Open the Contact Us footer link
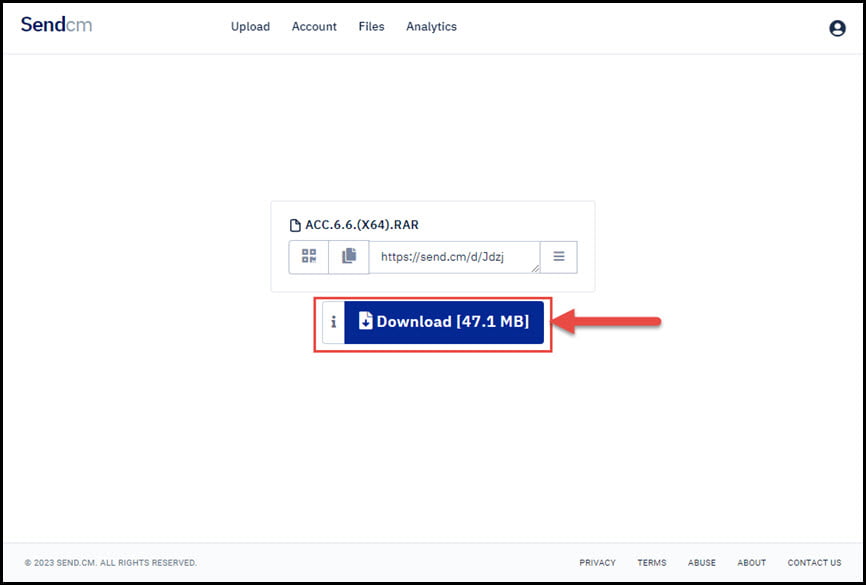 [x=814, y=562]
